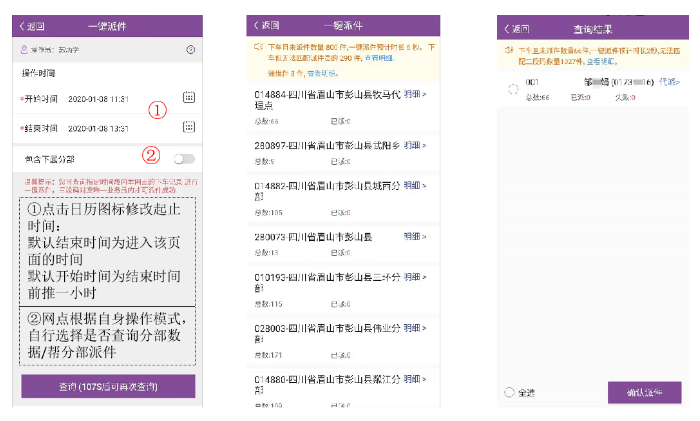Tap the help icon beside the operator name

(x=190, y=50)
